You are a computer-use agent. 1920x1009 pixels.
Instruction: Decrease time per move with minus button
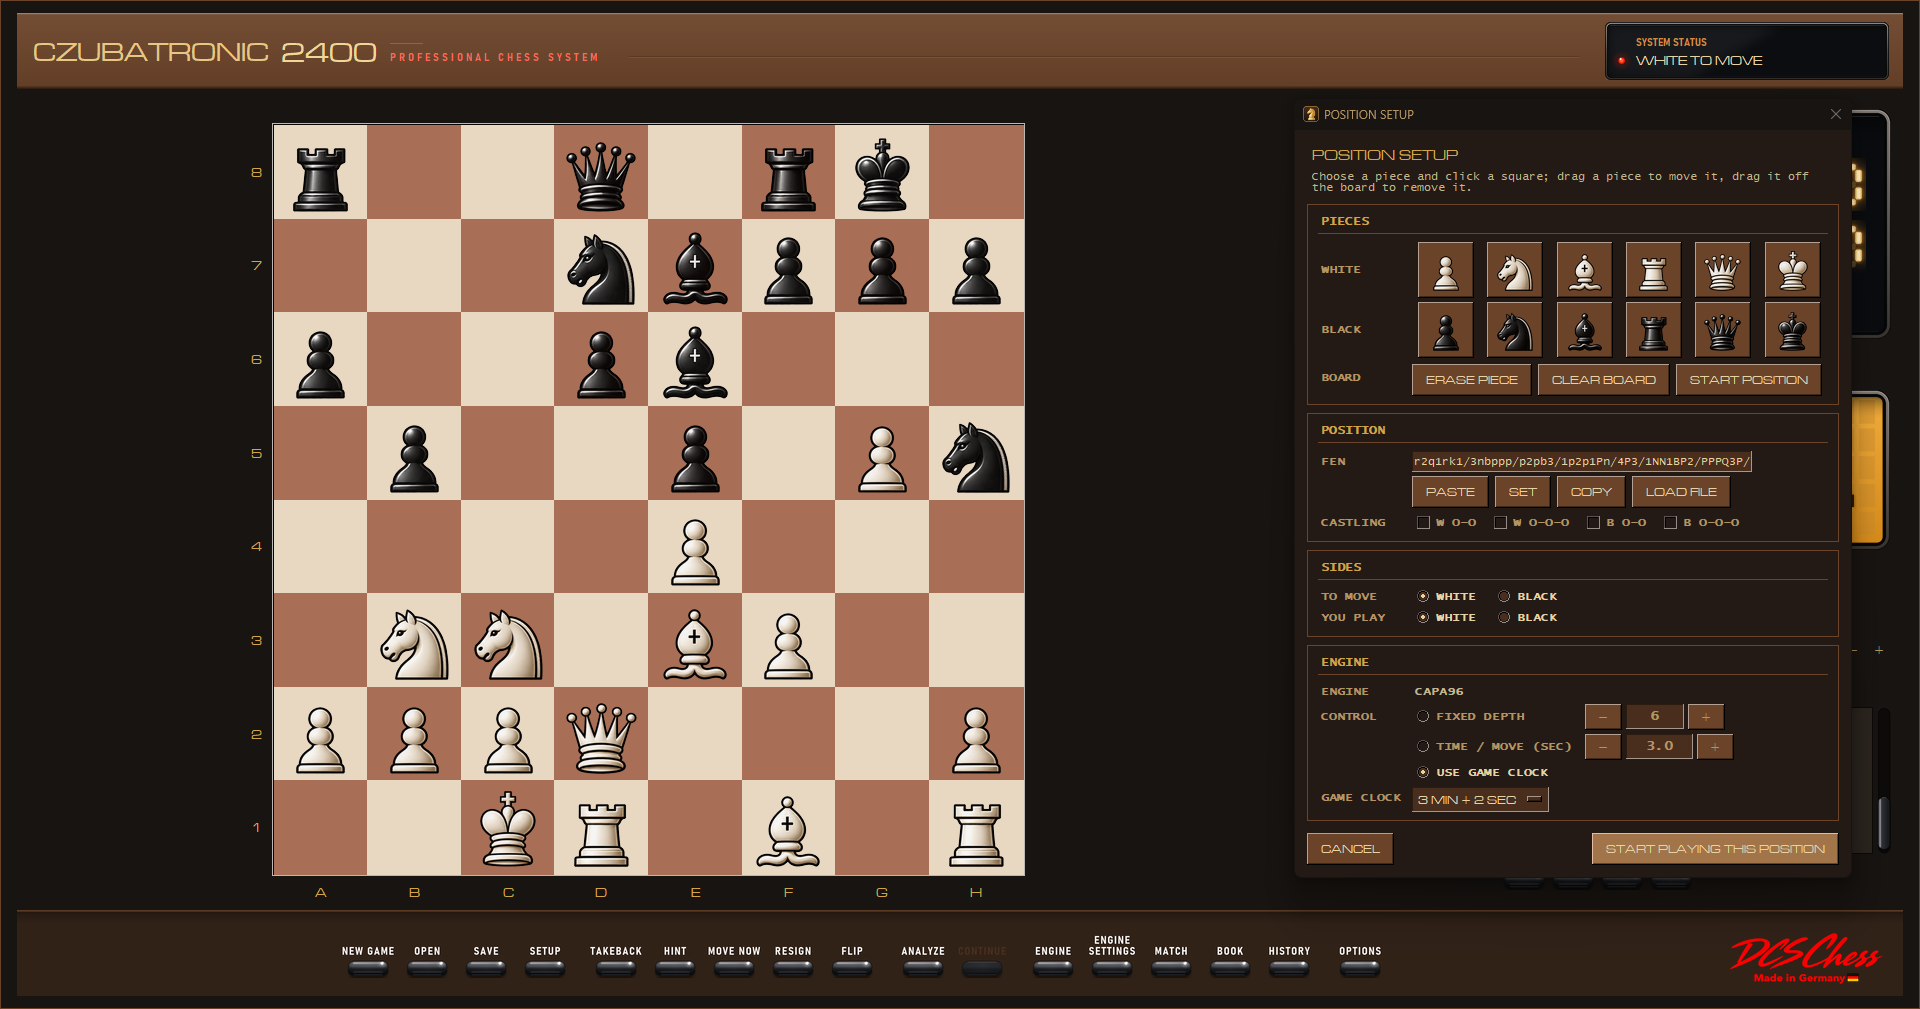click(1603, 746)
